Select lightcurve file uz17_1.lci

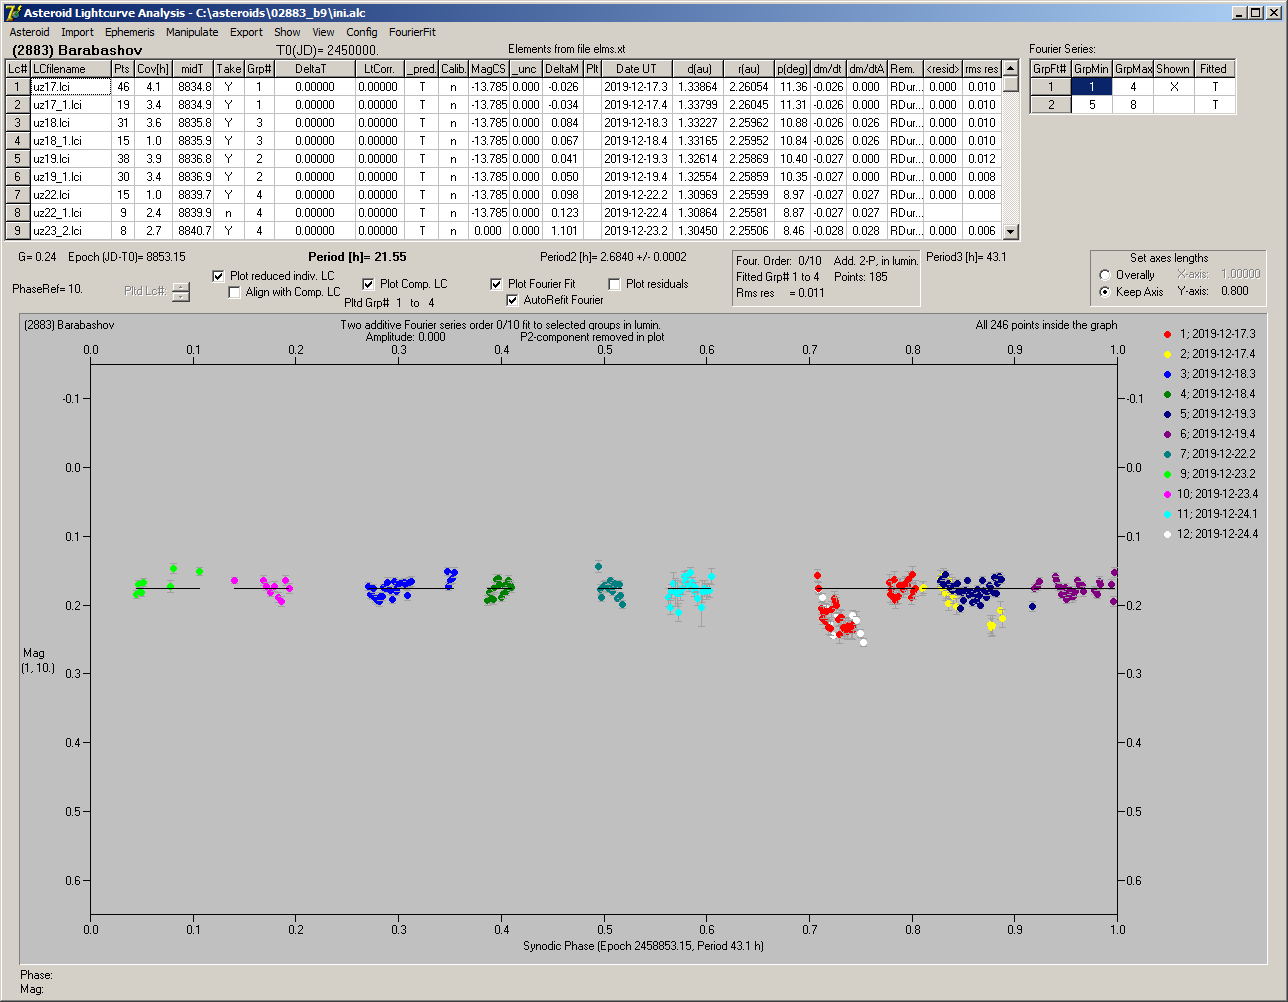coord(70,105)
